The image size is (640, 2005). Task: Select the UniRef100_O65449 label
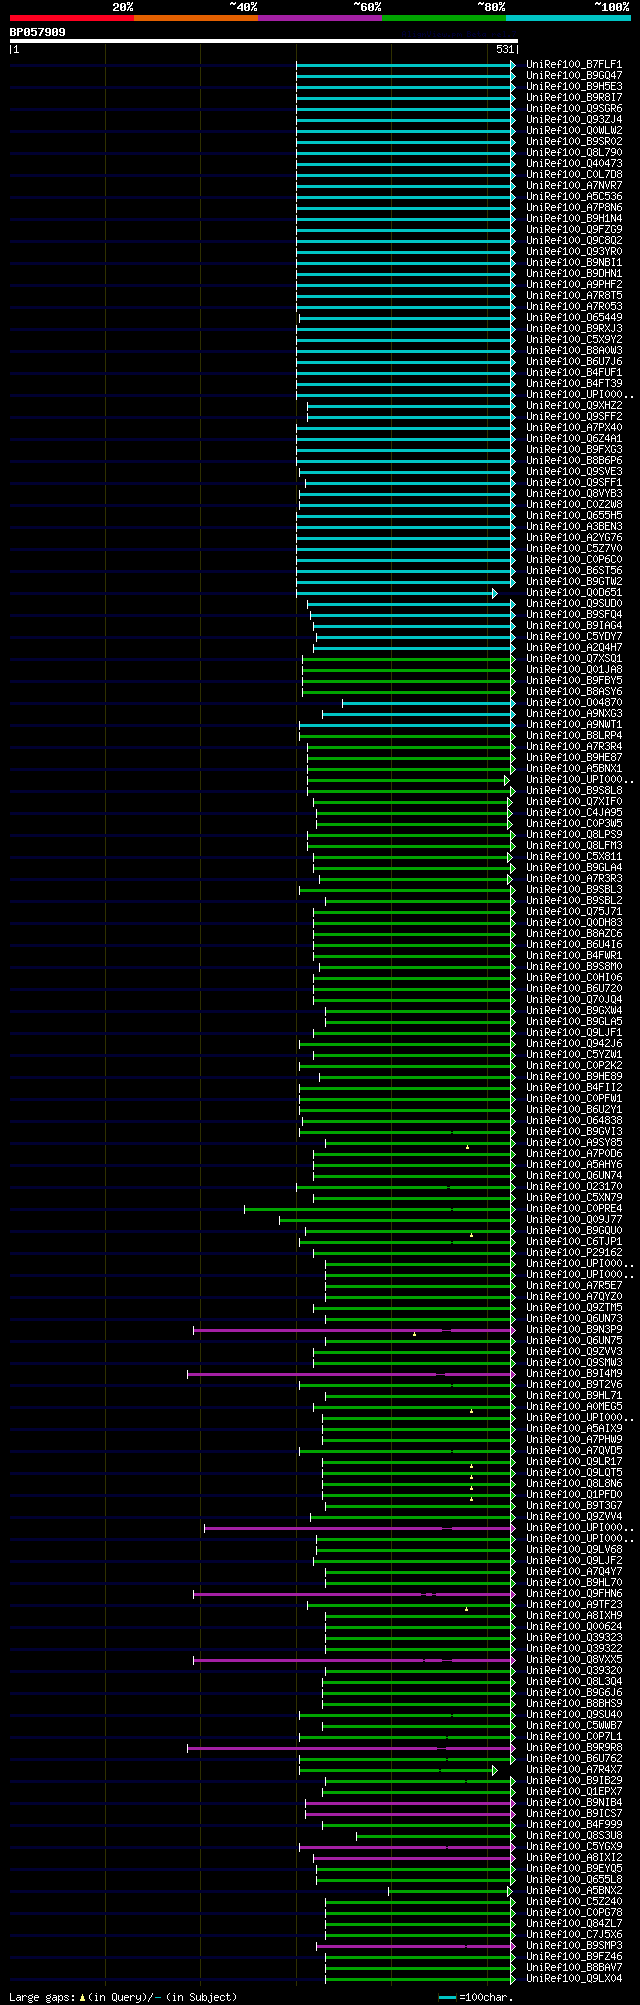coord(574,317)
